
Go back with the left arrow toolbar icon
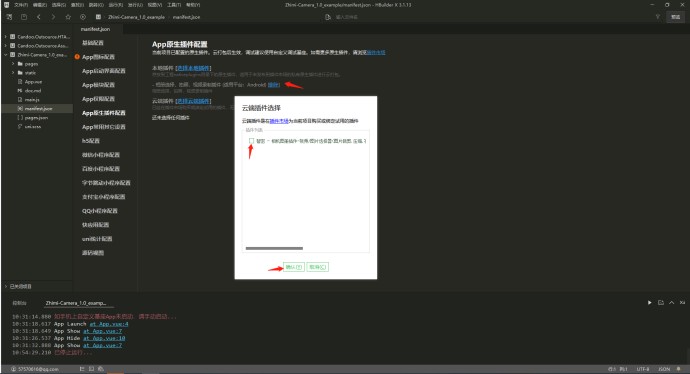[x=39, y=17]
